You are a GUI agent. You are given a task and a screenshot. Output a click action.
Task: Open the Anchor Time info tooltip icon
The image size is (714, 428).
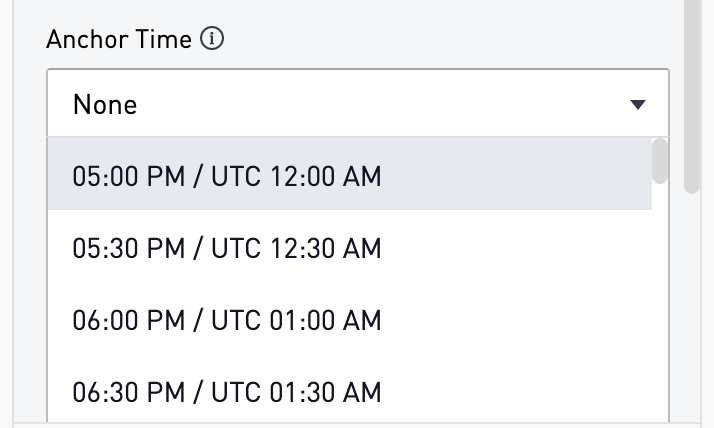[x=212, y=38]
